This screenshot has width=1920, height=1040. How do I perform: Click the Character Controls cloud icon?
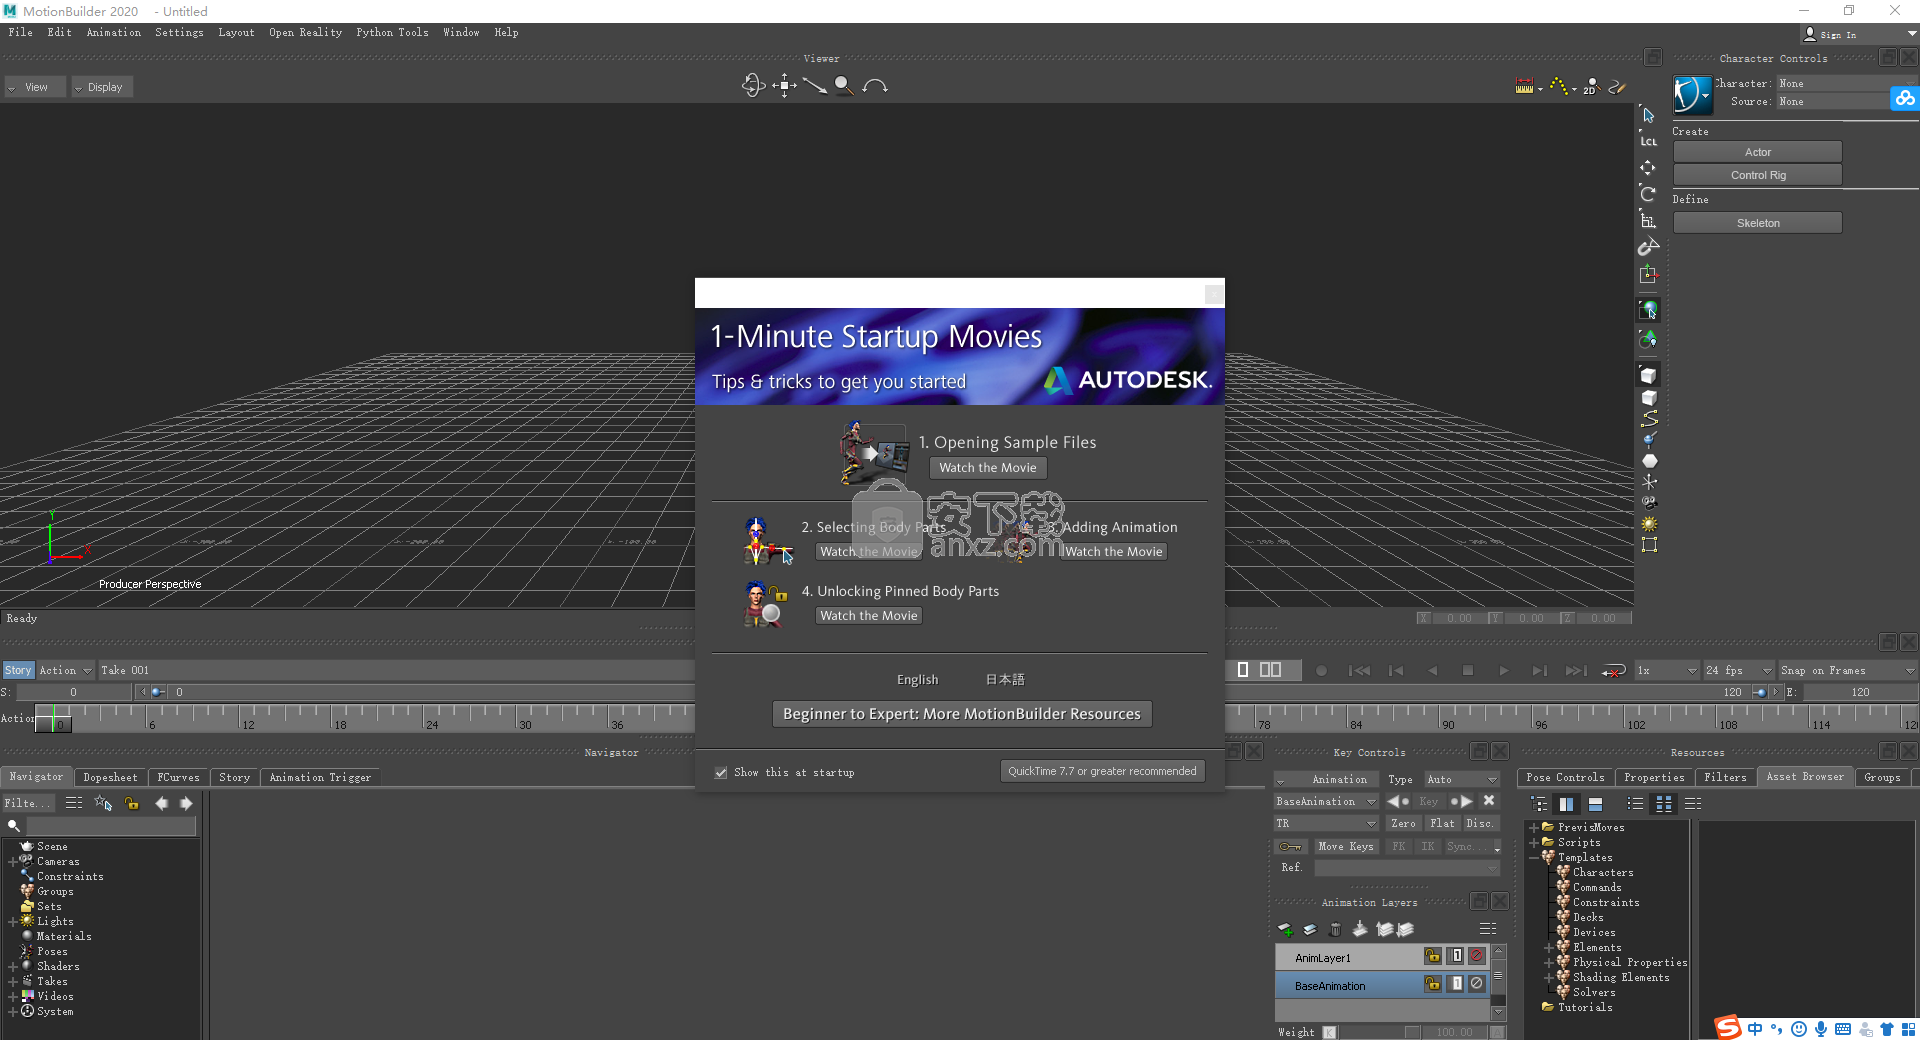coord(1904,98)
